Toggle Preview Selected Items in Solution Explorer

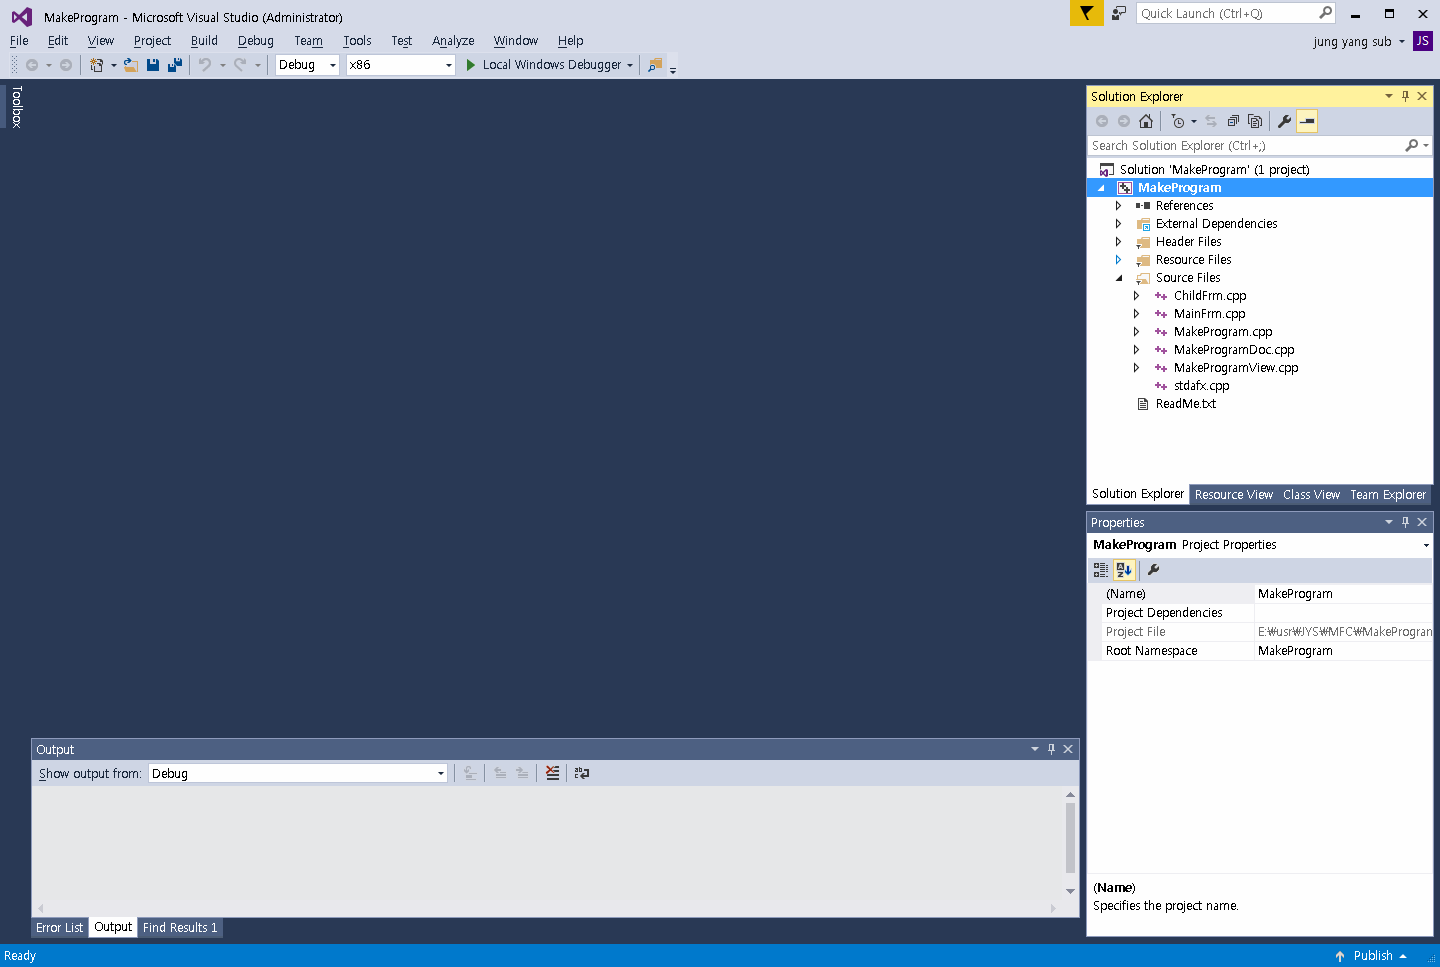pos(1307,121)
